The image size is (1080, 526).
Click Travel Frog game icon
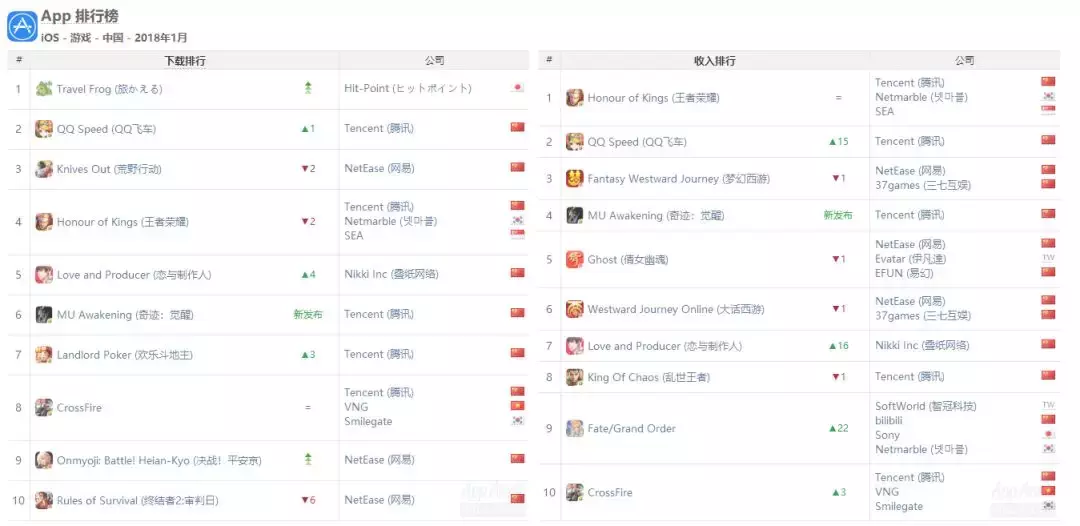[44, 89]
